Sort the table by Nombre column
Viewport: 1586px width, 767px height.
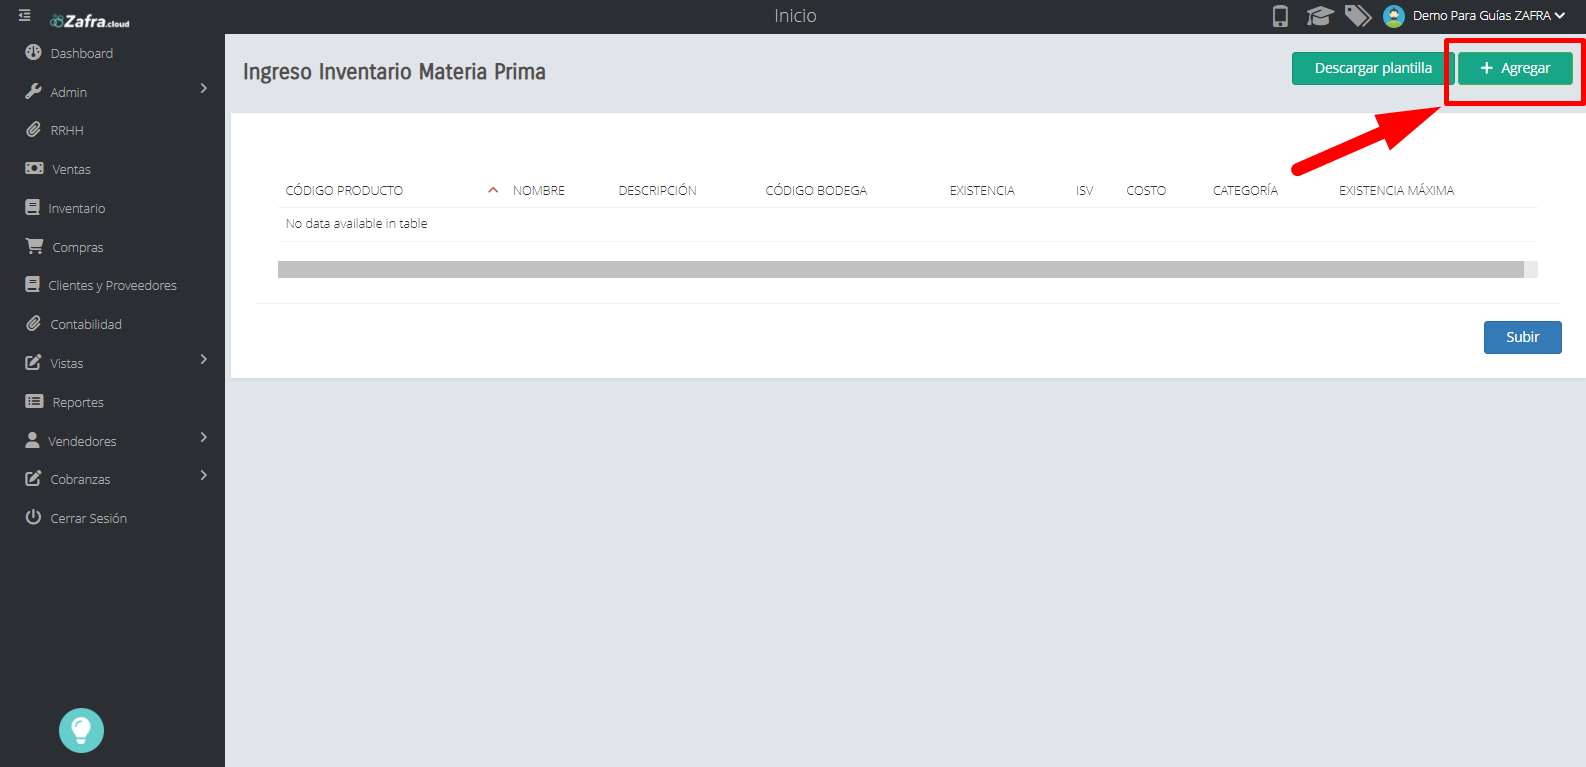click(539, 191)
